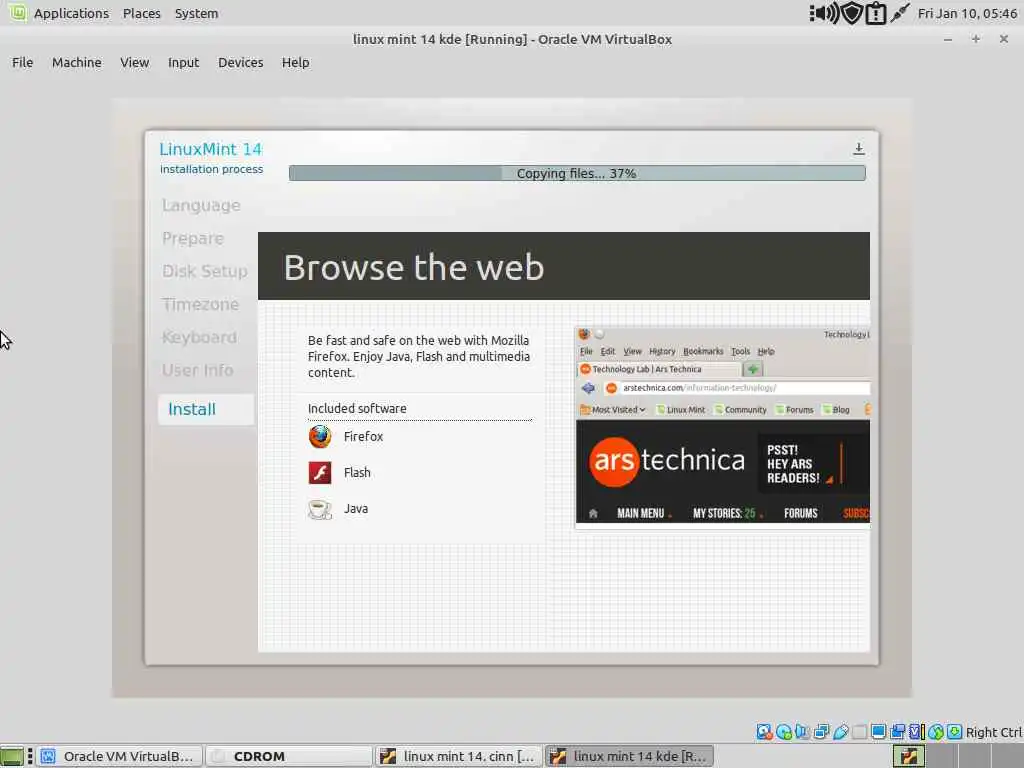Click the shared folders status icon
Screen dimensions: 1024x768
859,732
